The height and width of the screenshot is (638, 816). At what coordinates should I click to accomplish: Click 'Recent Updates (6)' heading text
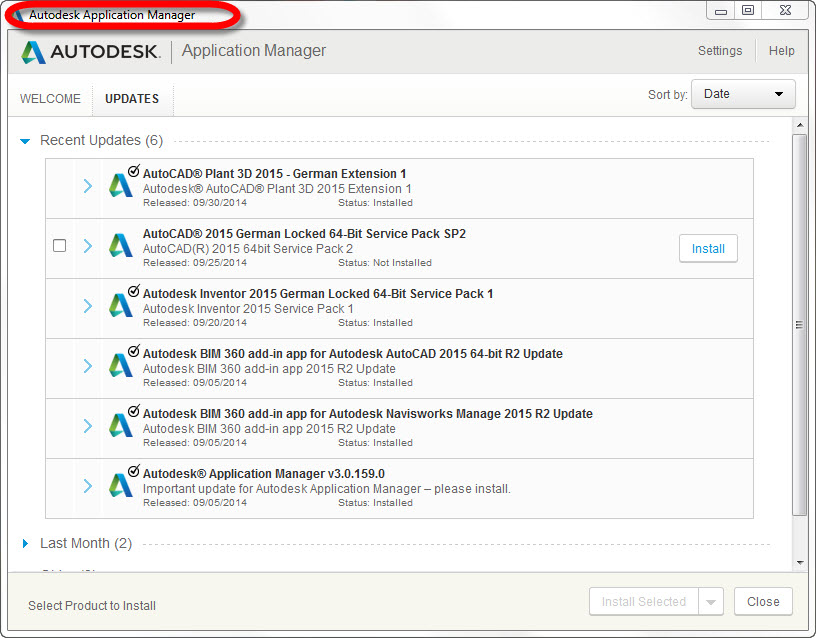click(x=101, y=141)
